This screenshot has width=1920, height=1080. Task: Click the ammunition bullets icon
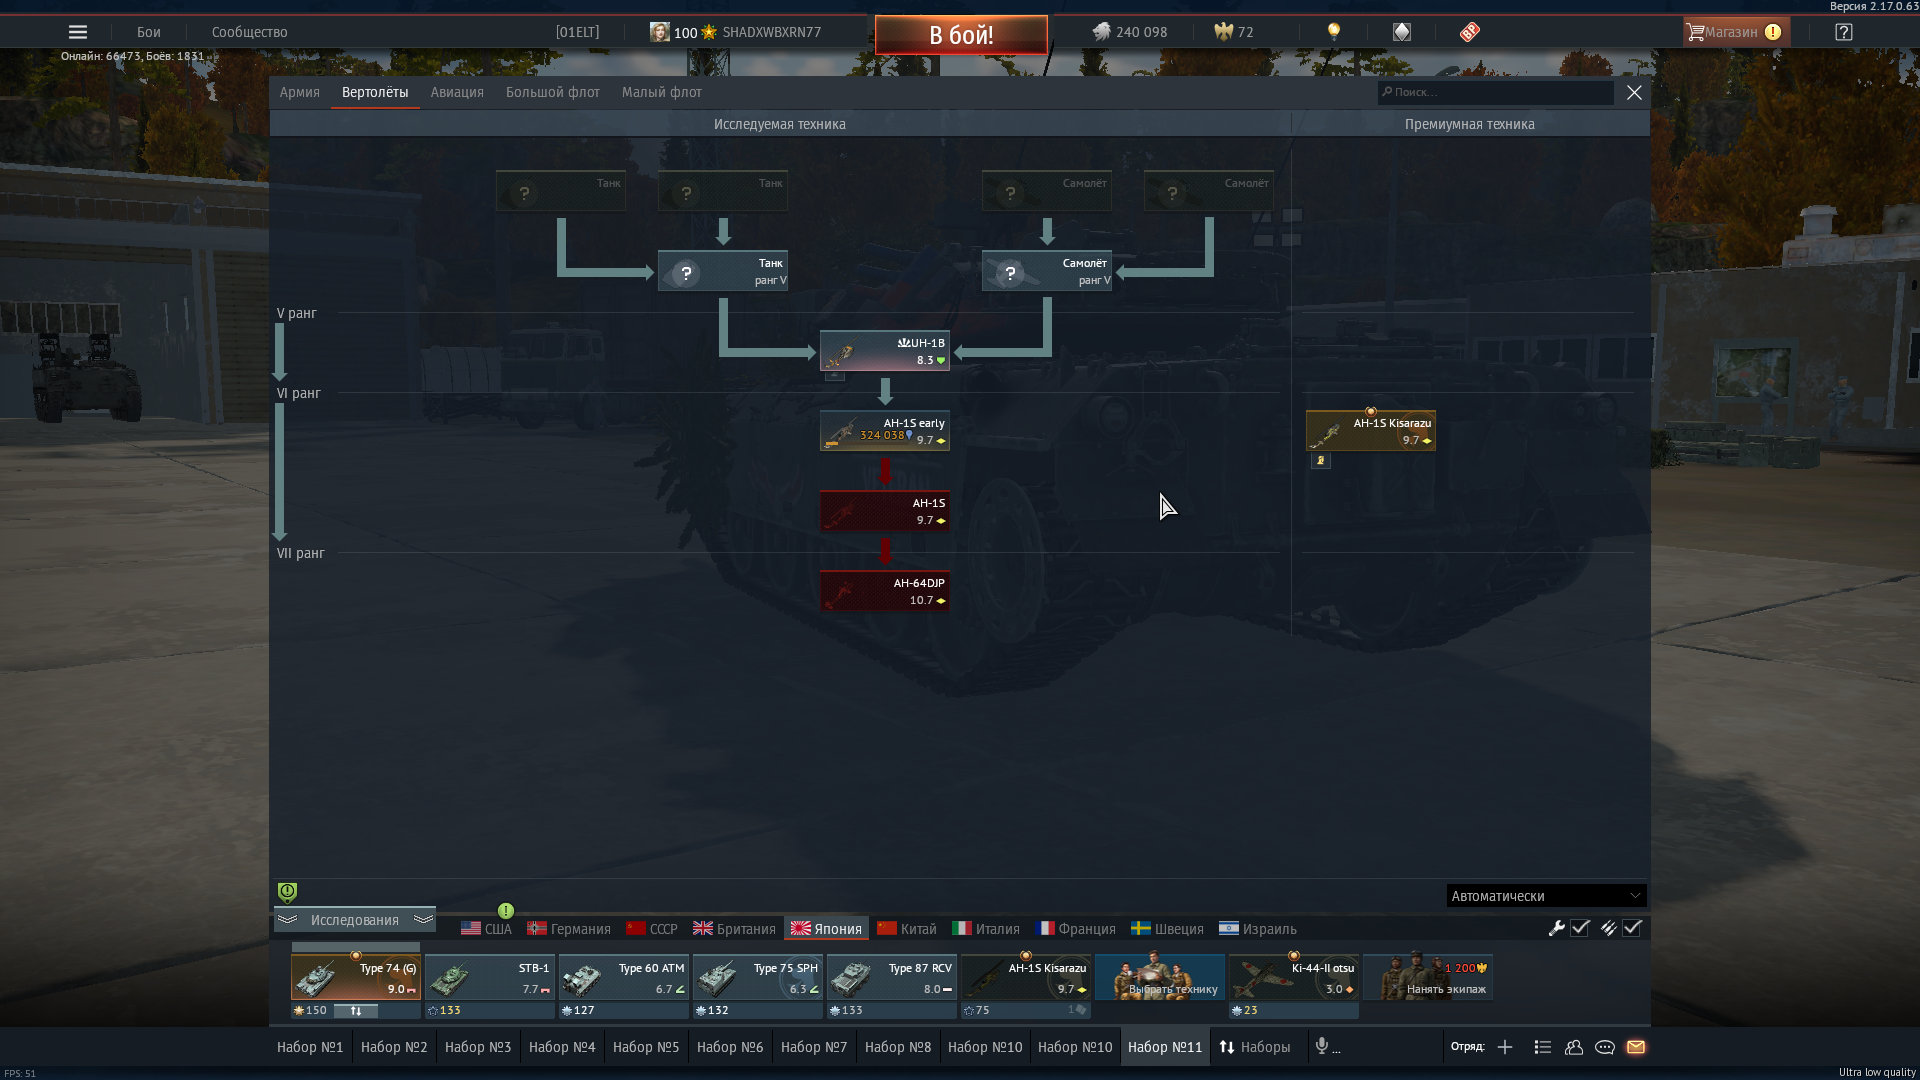(x=1608, y=928)
